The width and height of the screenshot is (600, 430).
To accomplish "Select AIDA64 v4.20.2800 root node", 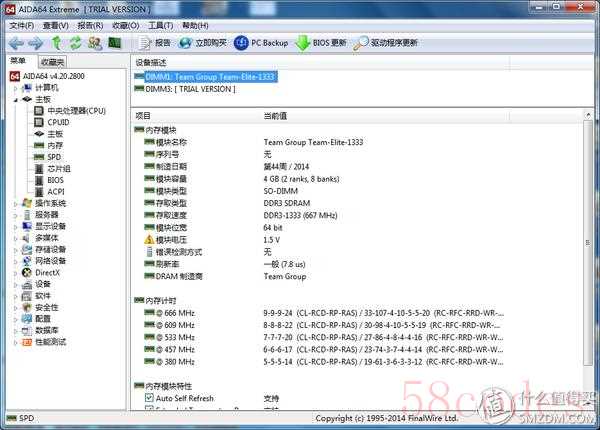I will click(x=47, y=76).
